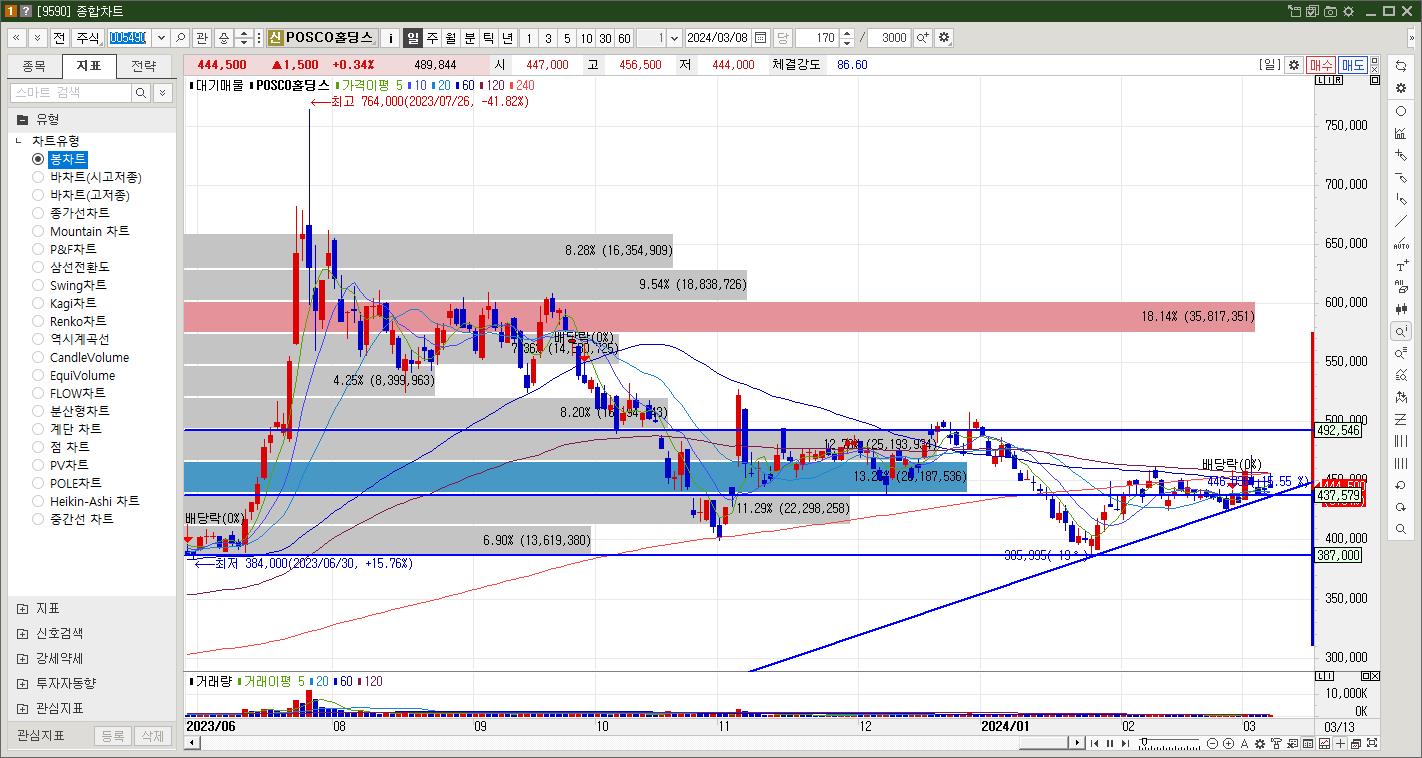The width and height of the screenshot is (1422, 758).
Task: Open the title bar gear settings
Action: click(x=1349, y=11)
